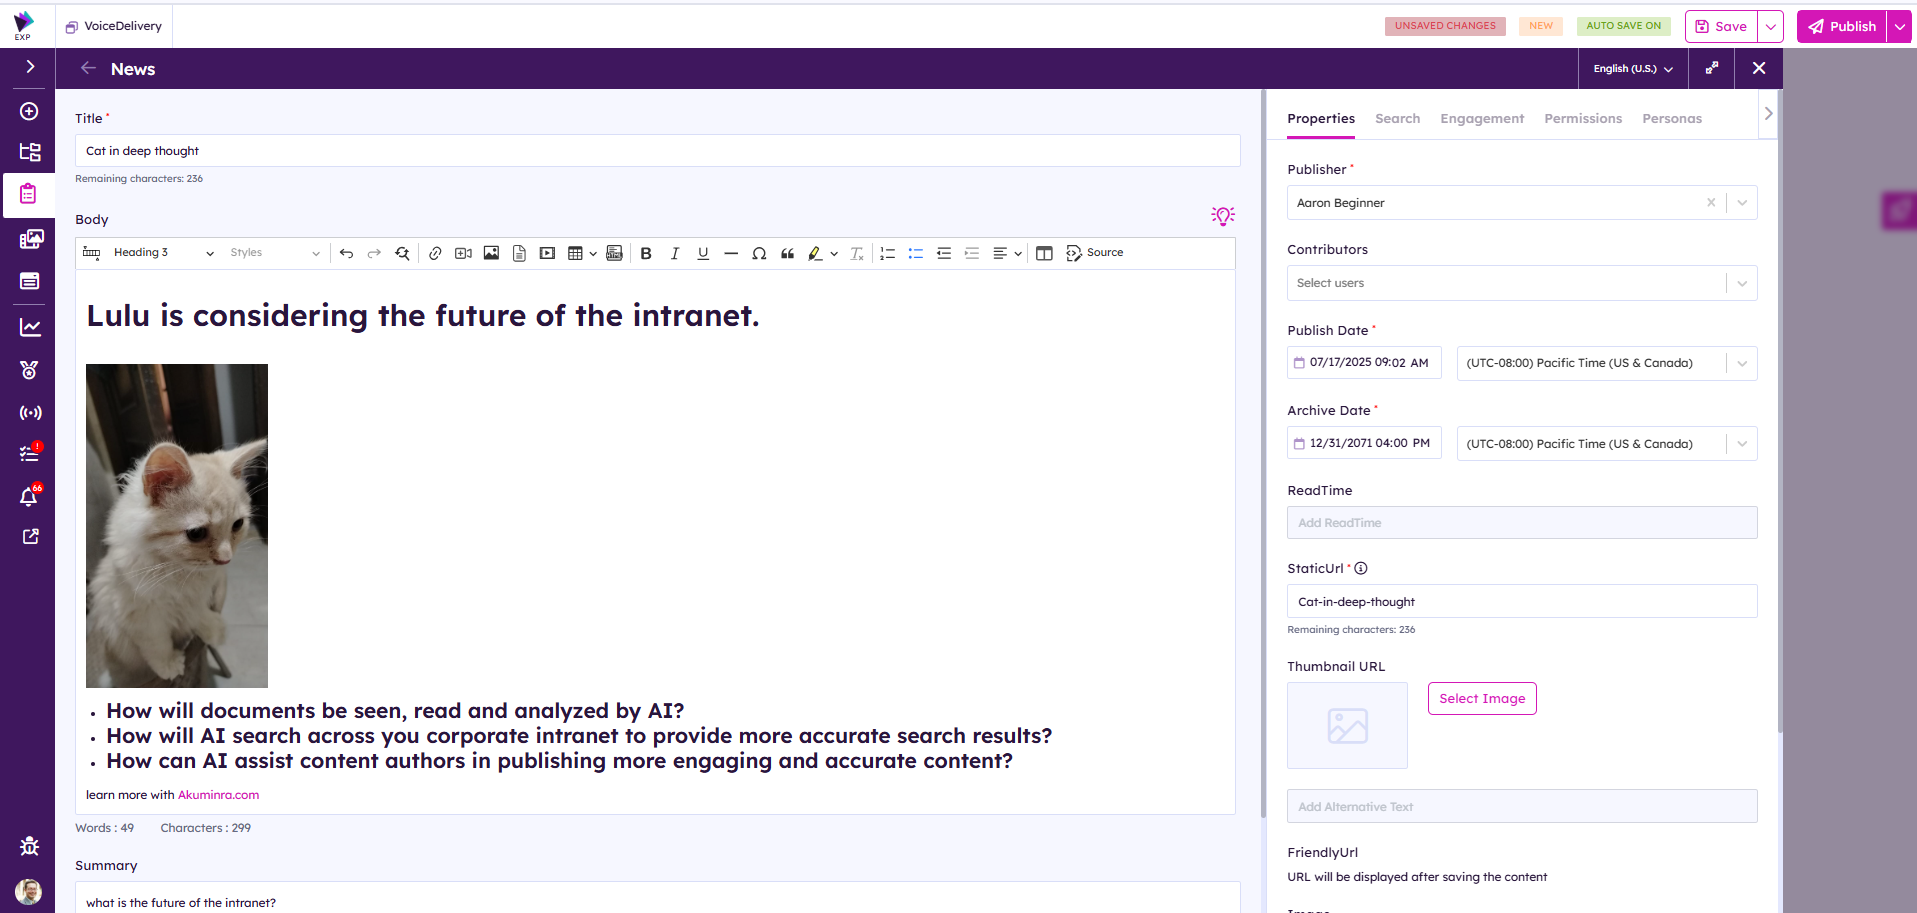This screenshot has height=913, width=1917.
Task: Undo the last edit in the editor
Action: [x=346, y=253]
